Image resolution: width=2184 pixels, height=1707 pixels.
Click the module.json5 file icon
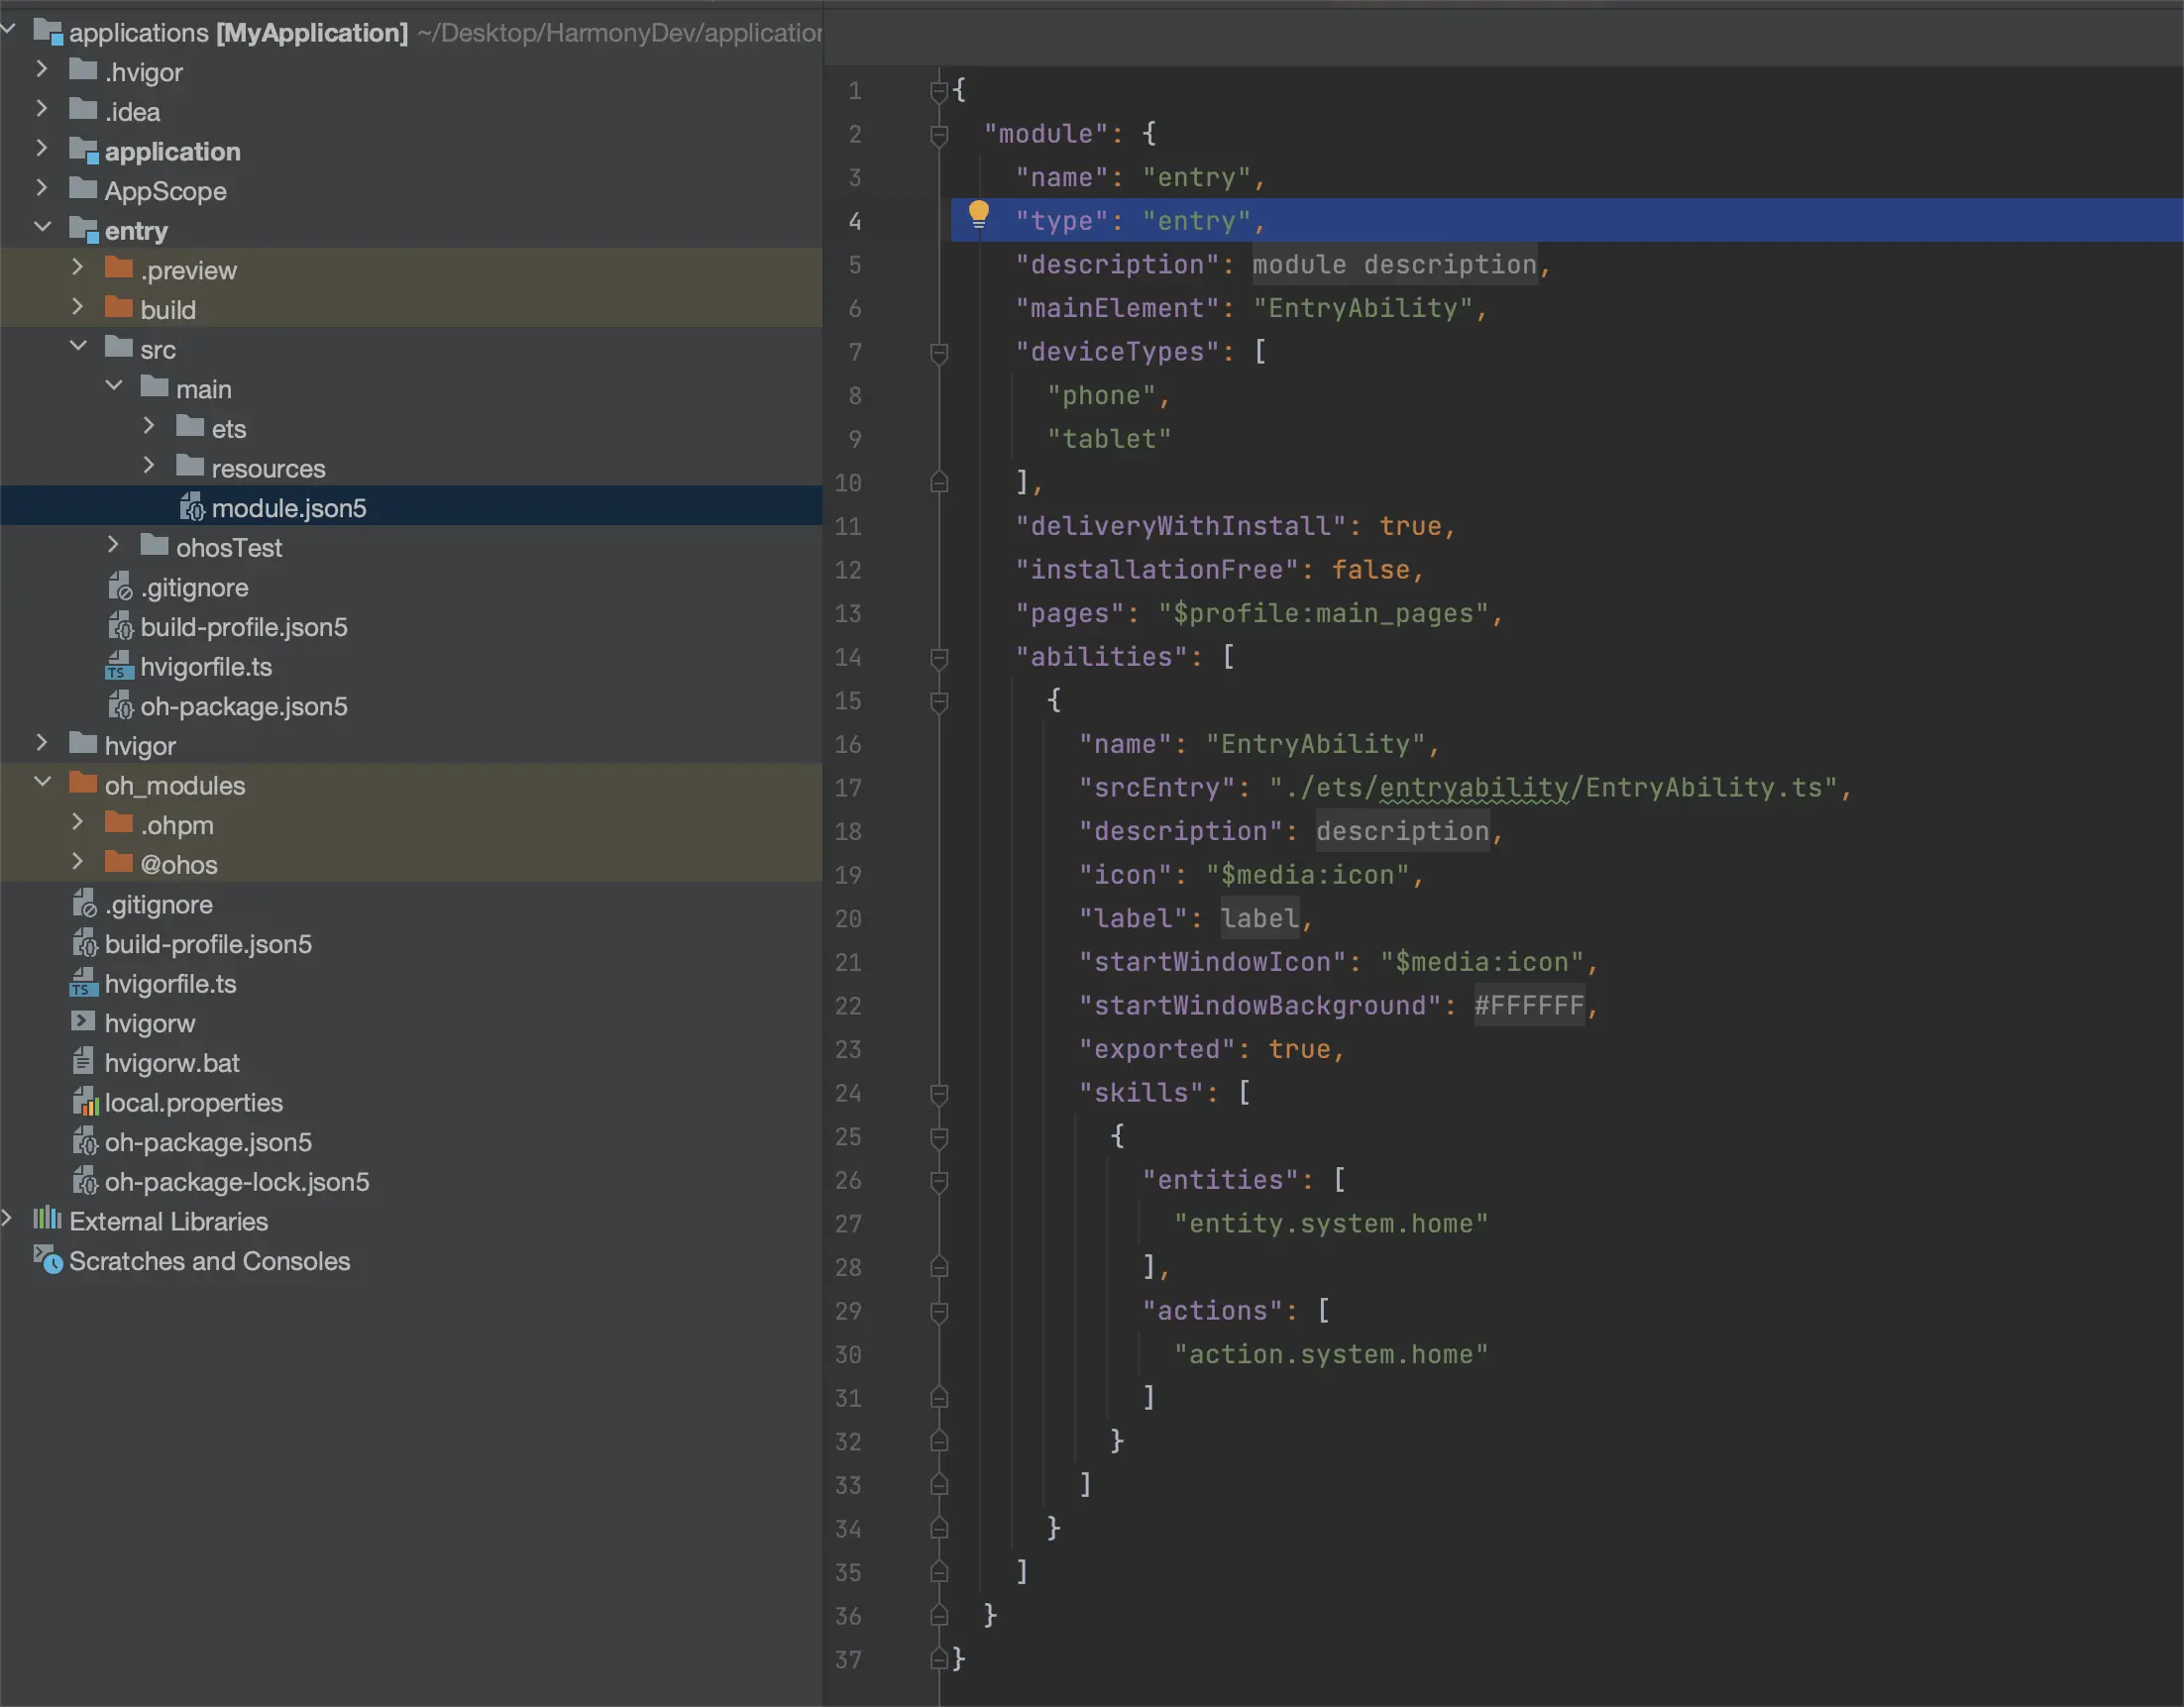click(191, 508)
